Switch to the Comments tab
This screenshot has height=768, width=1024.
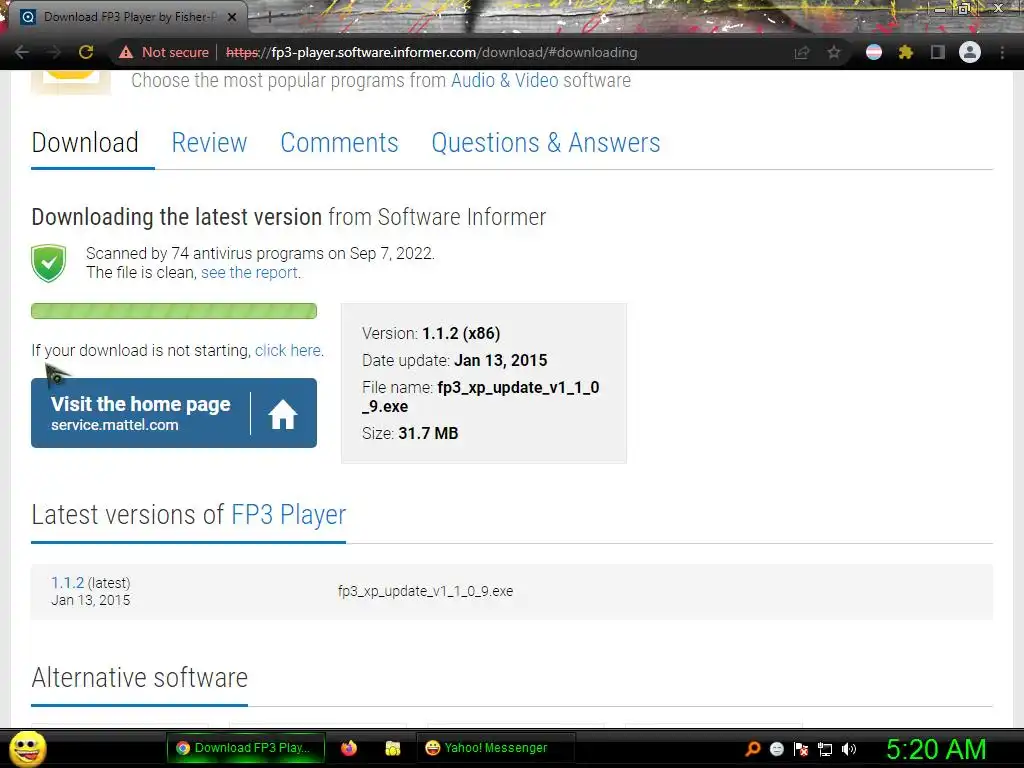pos(339,142)
